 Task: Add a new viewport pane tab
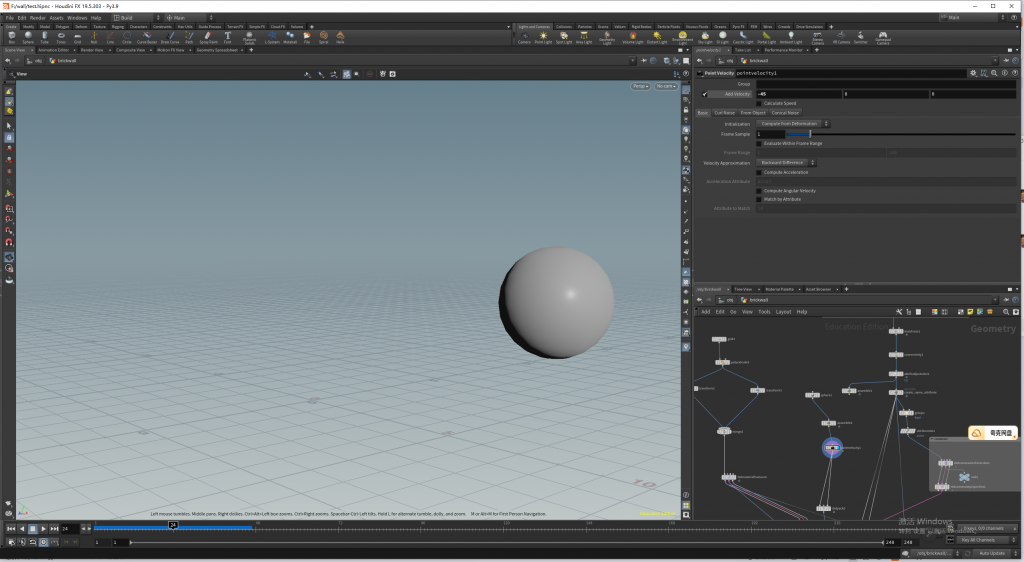pos(251,50)
